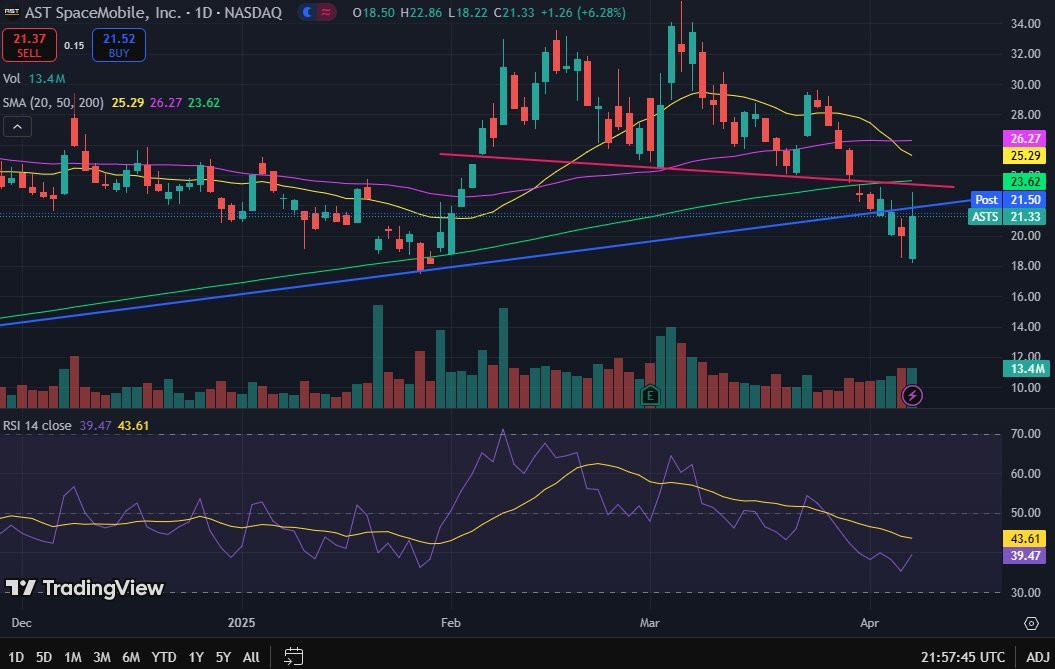Click the Mar label on time axis

point(649,623)
